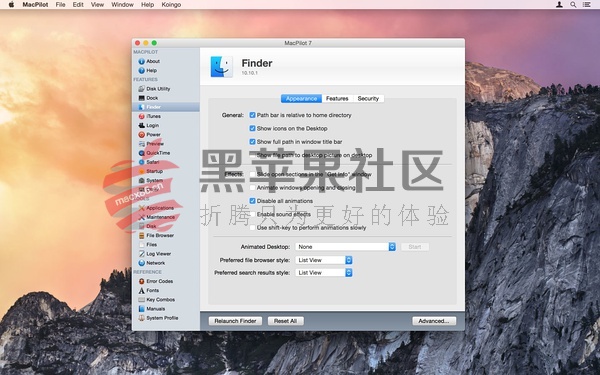
Task: Open the Log Viewer icon
Action: point(142,254)
